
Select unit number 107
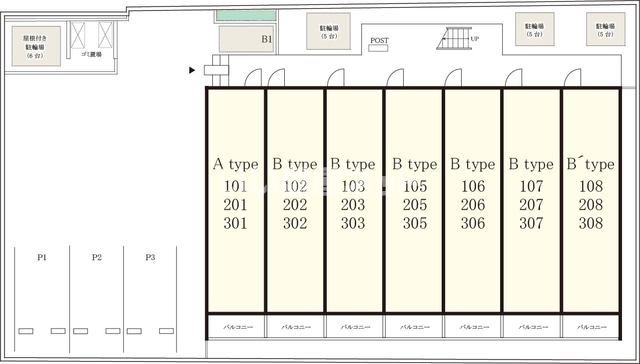(531, 186)
